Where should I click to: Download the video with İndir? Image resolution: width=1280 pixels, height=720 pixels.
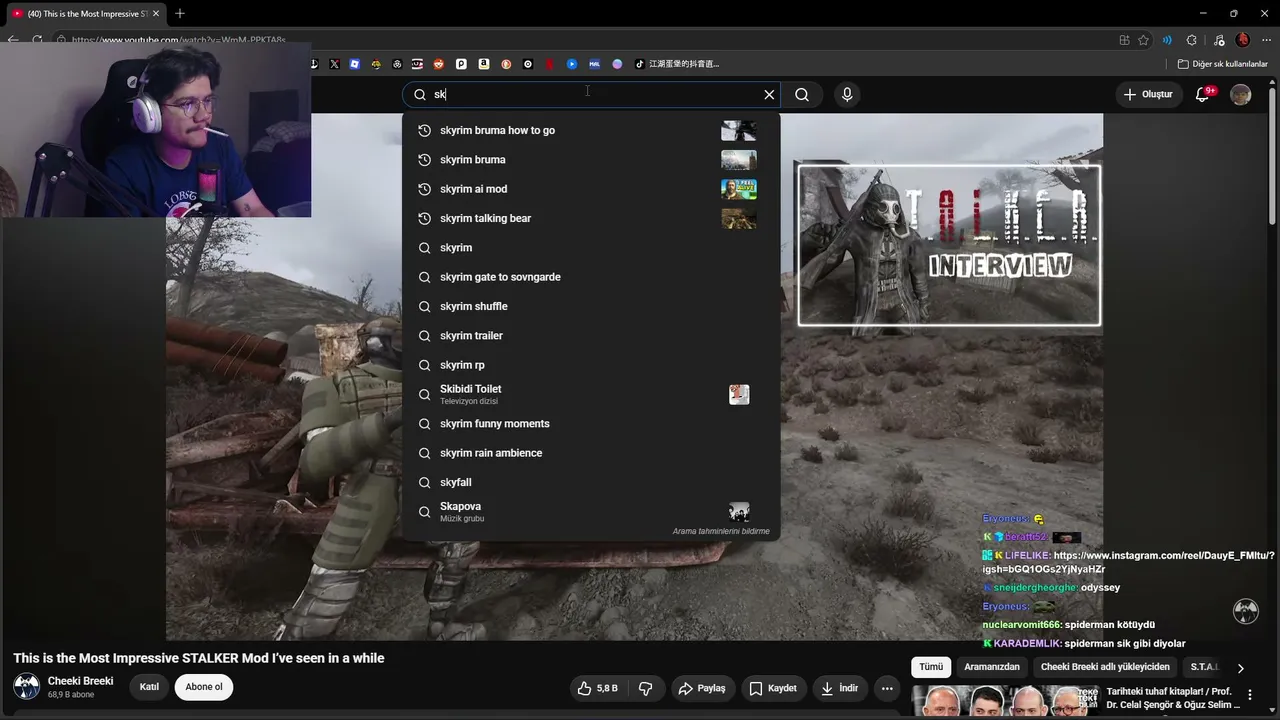840,688
